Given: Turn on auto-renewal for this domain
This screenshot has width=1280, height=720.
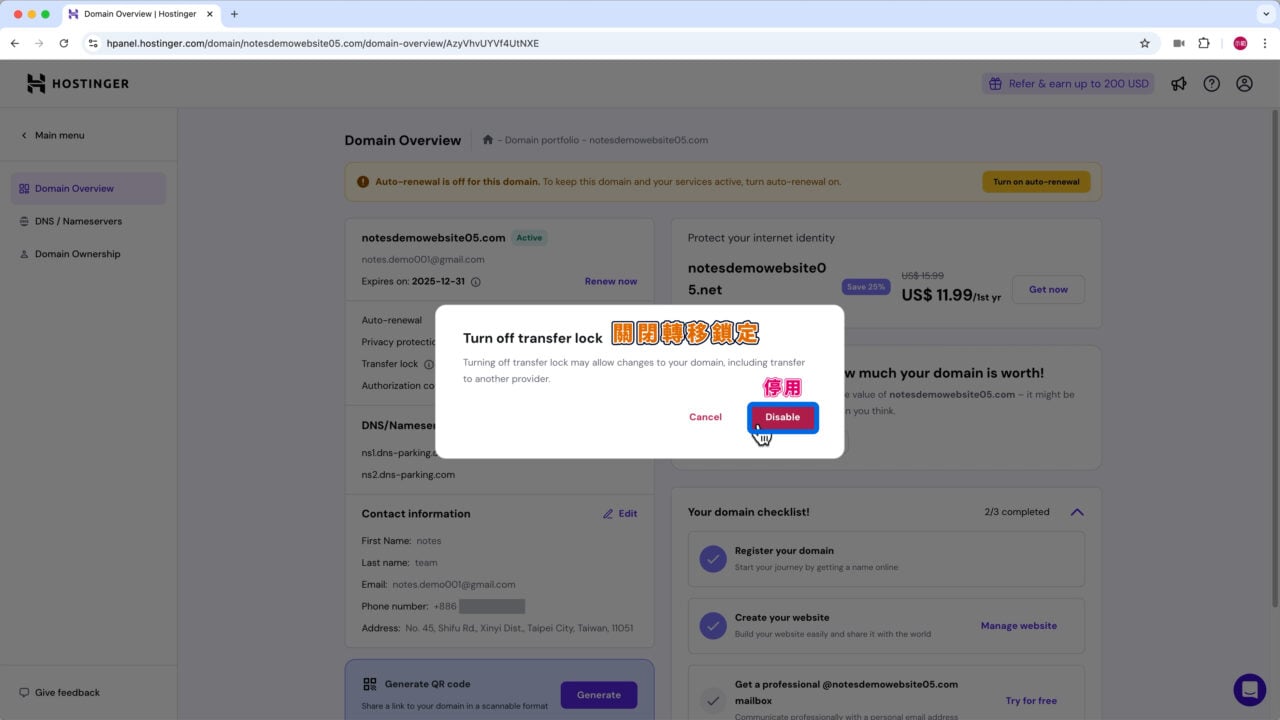Looking at the screenshot, I should (x=1036, y=181).
